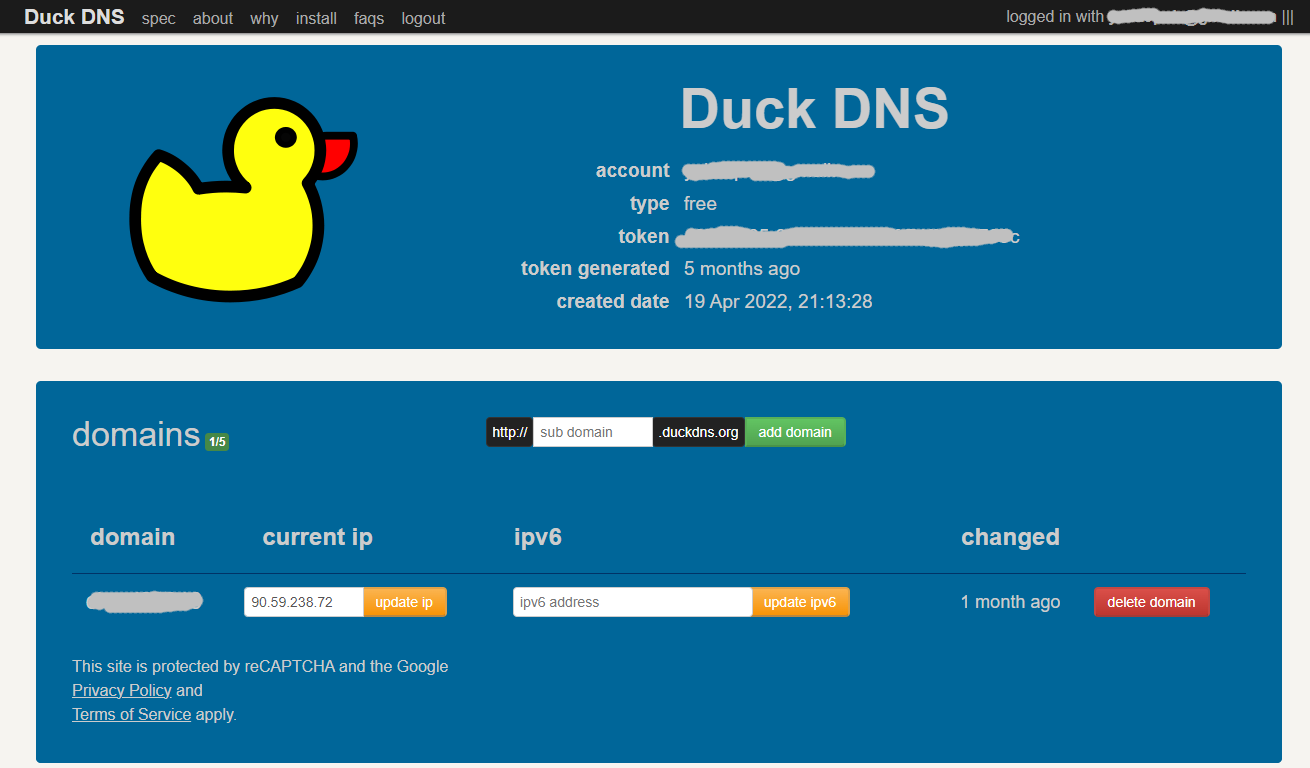
Task: Click the "1 month ago" changed value
Action: tap(1010, 602)
